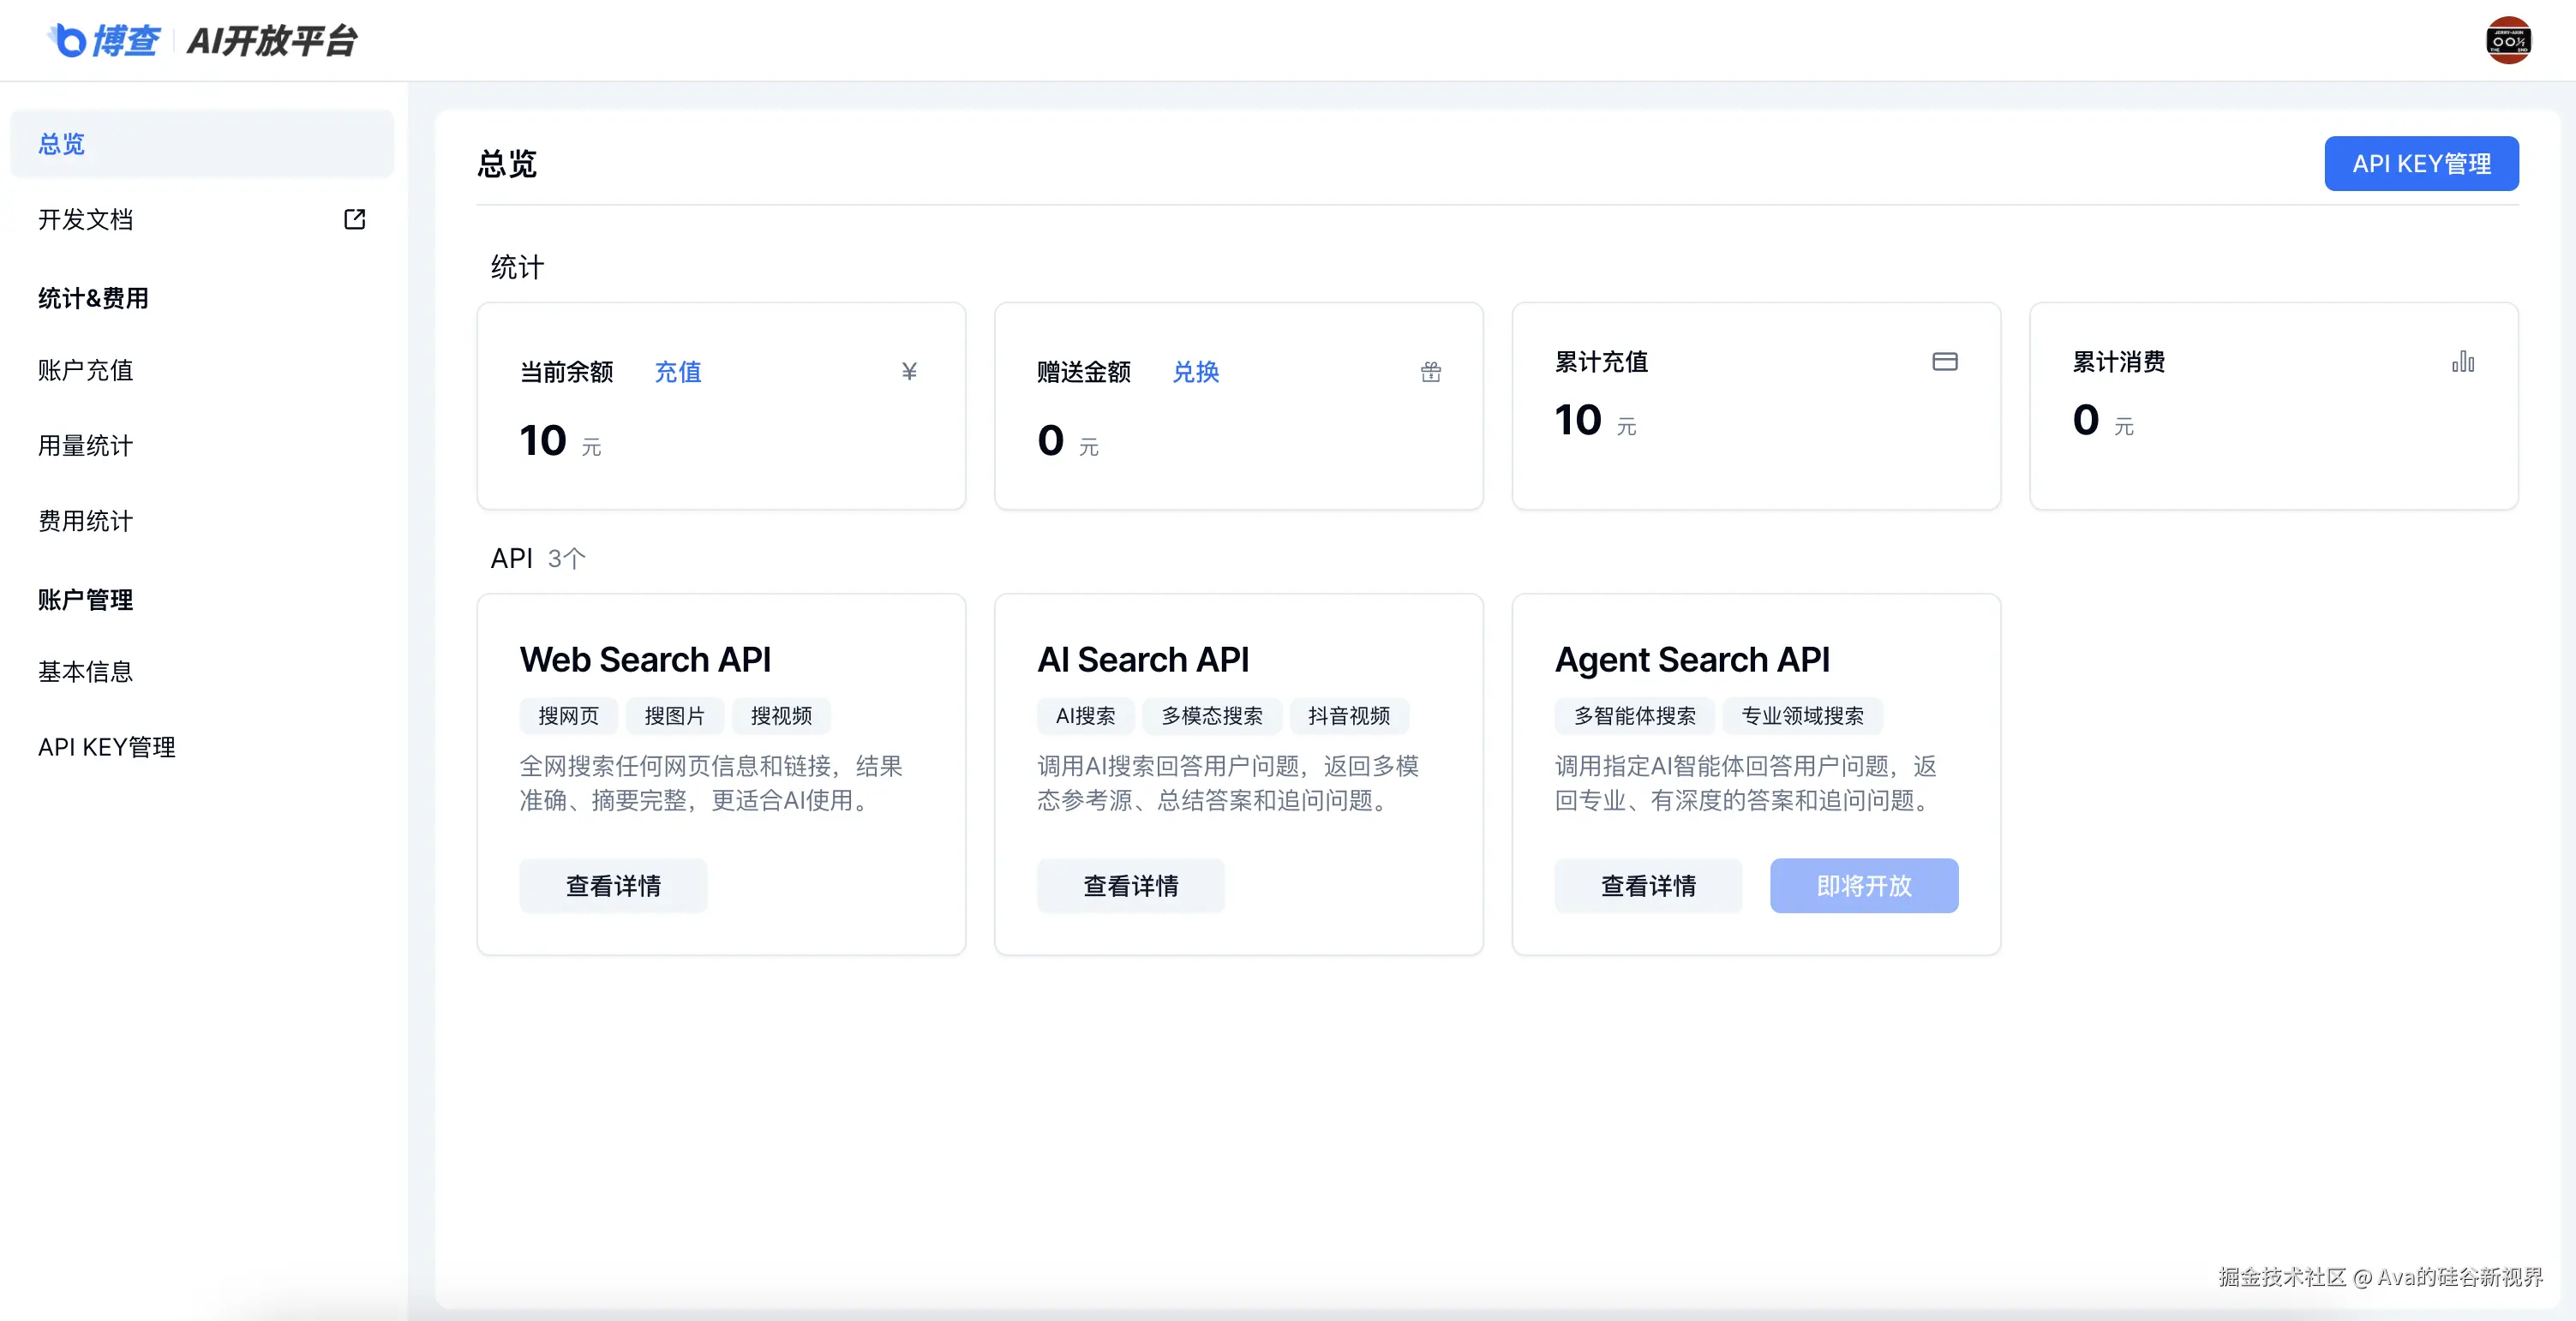2576x1321 pixels.
Task: Click the gift icon in 赠送金额 card
Action: pyautogui.click(x=1431, y=372)
